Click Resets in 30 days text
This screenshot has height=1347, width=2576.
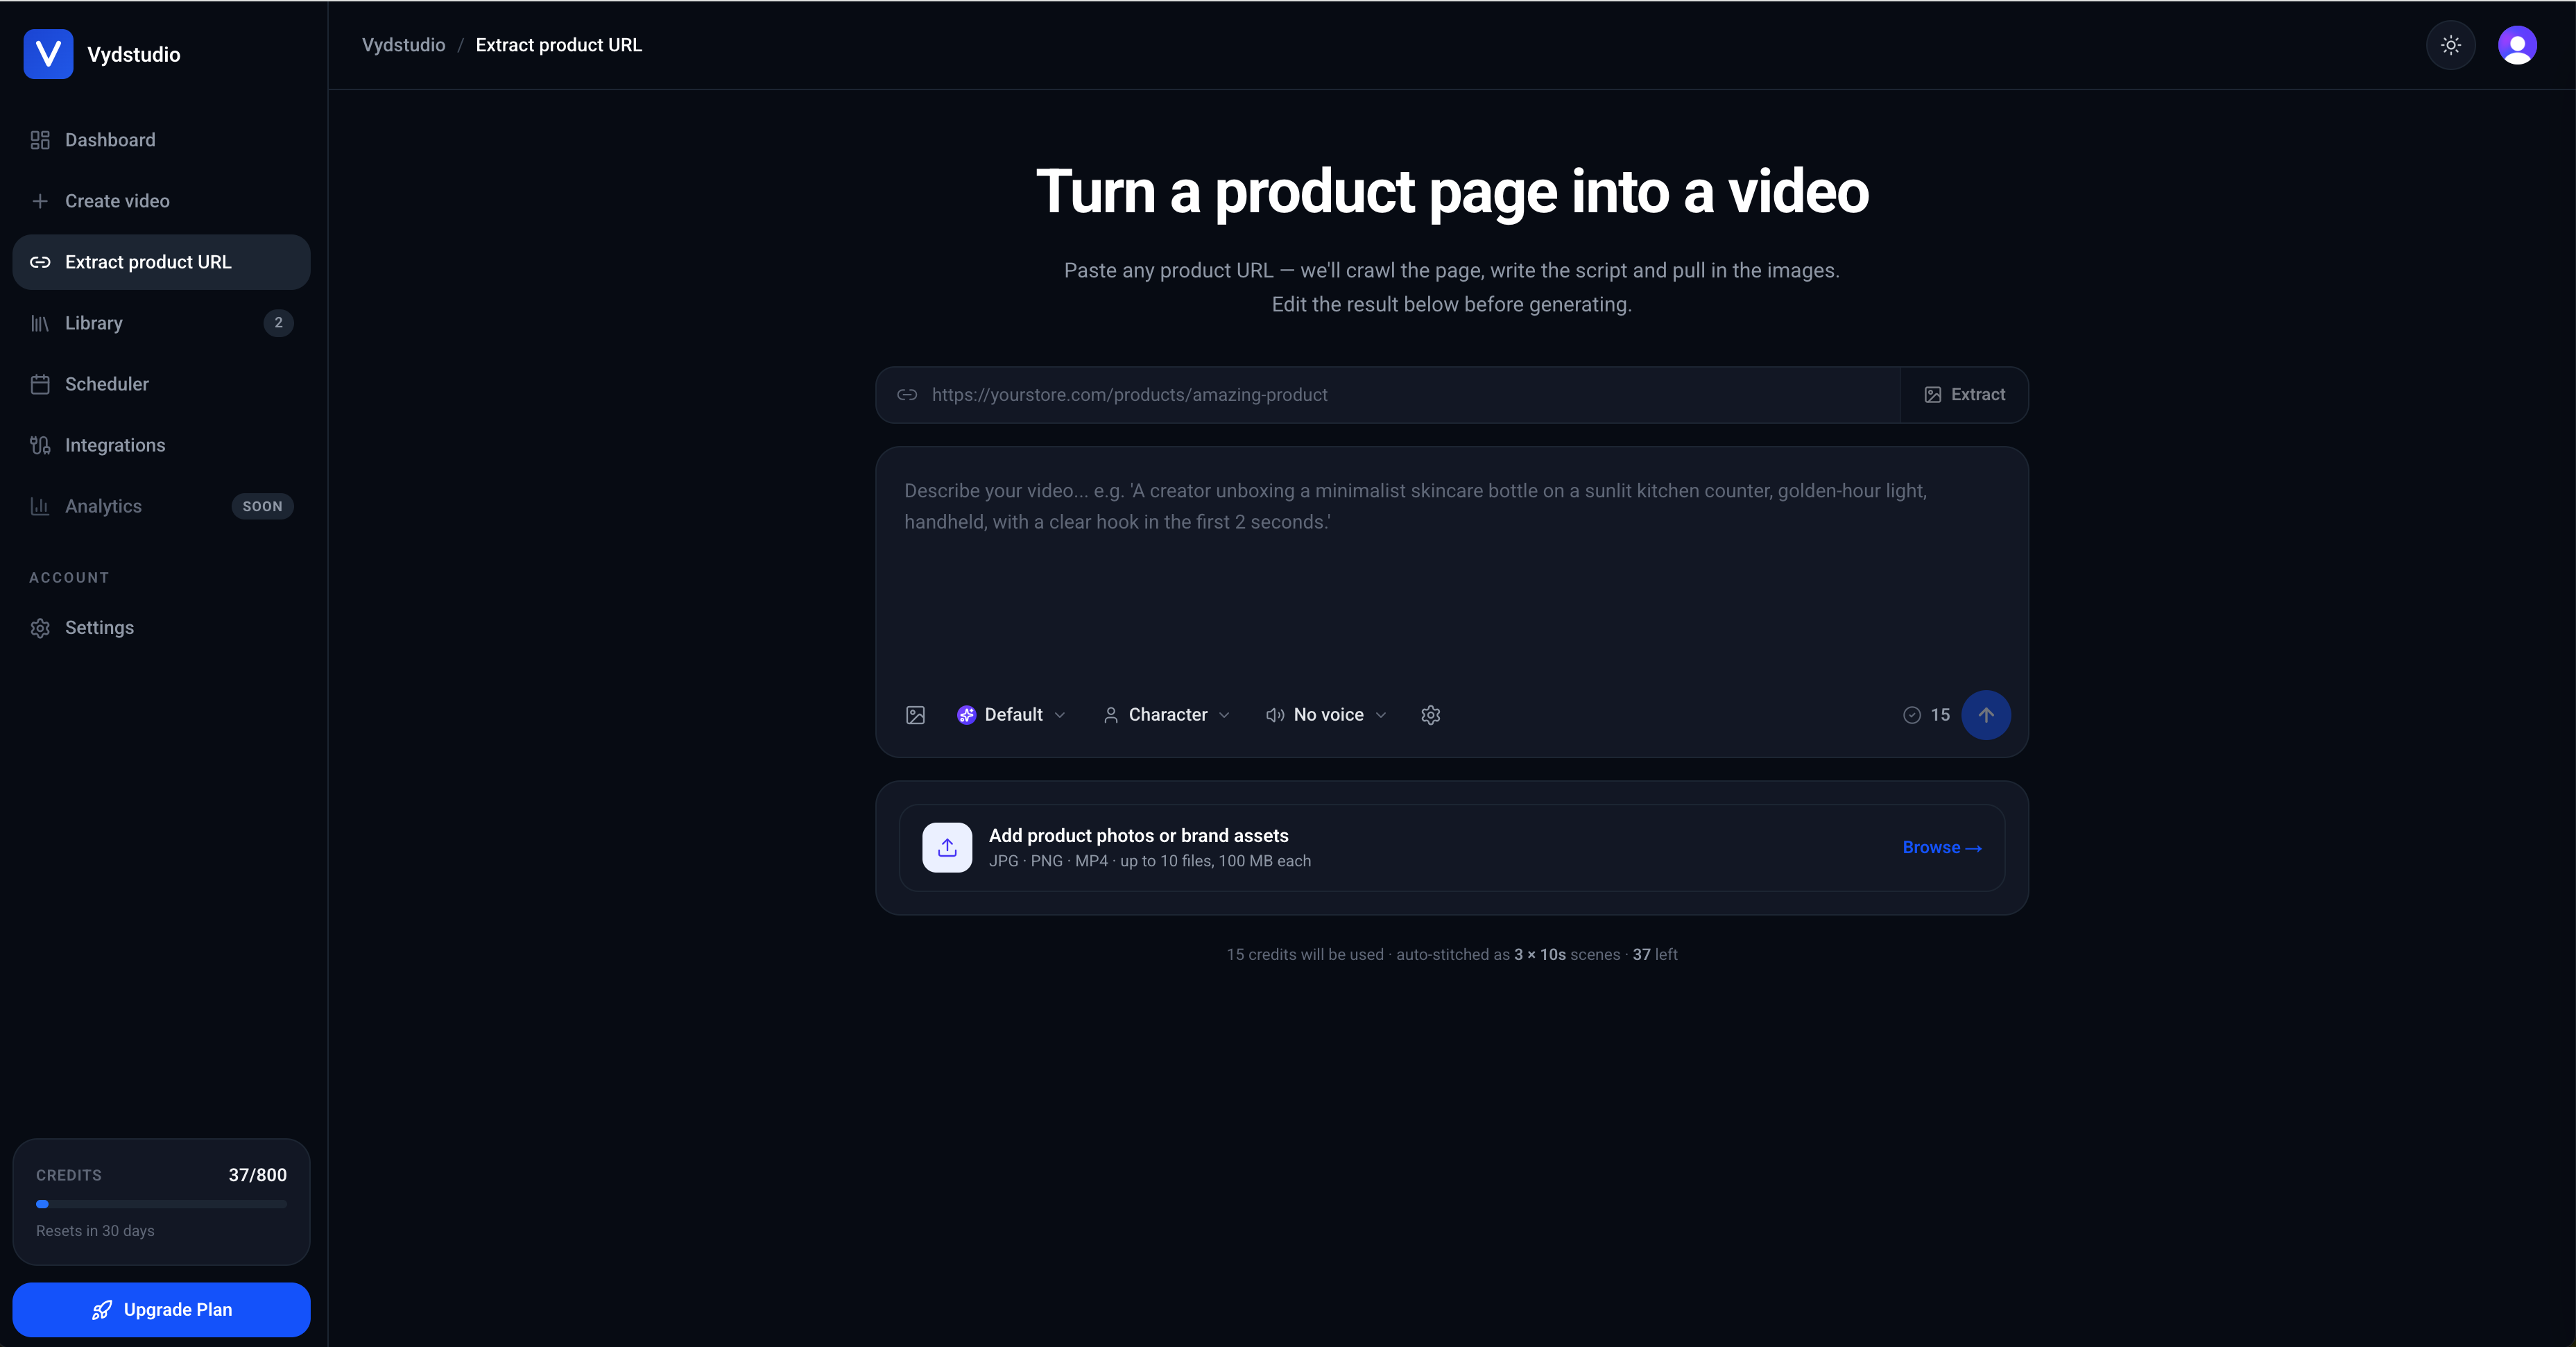[95, 1231]
